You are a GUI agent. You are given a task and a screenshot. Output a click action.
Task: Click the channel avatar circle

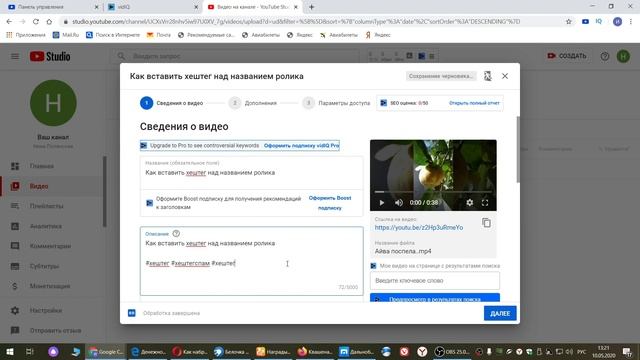[x=53, y=103]
